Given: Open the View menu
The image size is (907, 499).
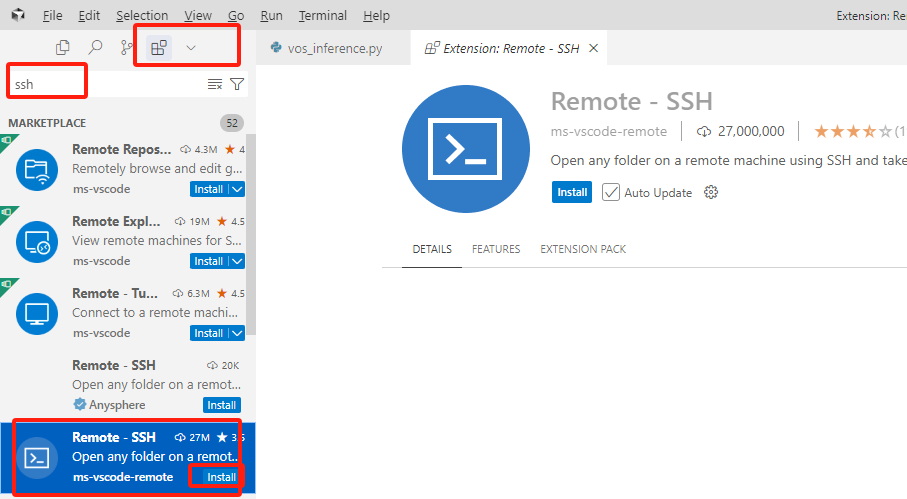Looking at the screenshot, I should 198,16.
